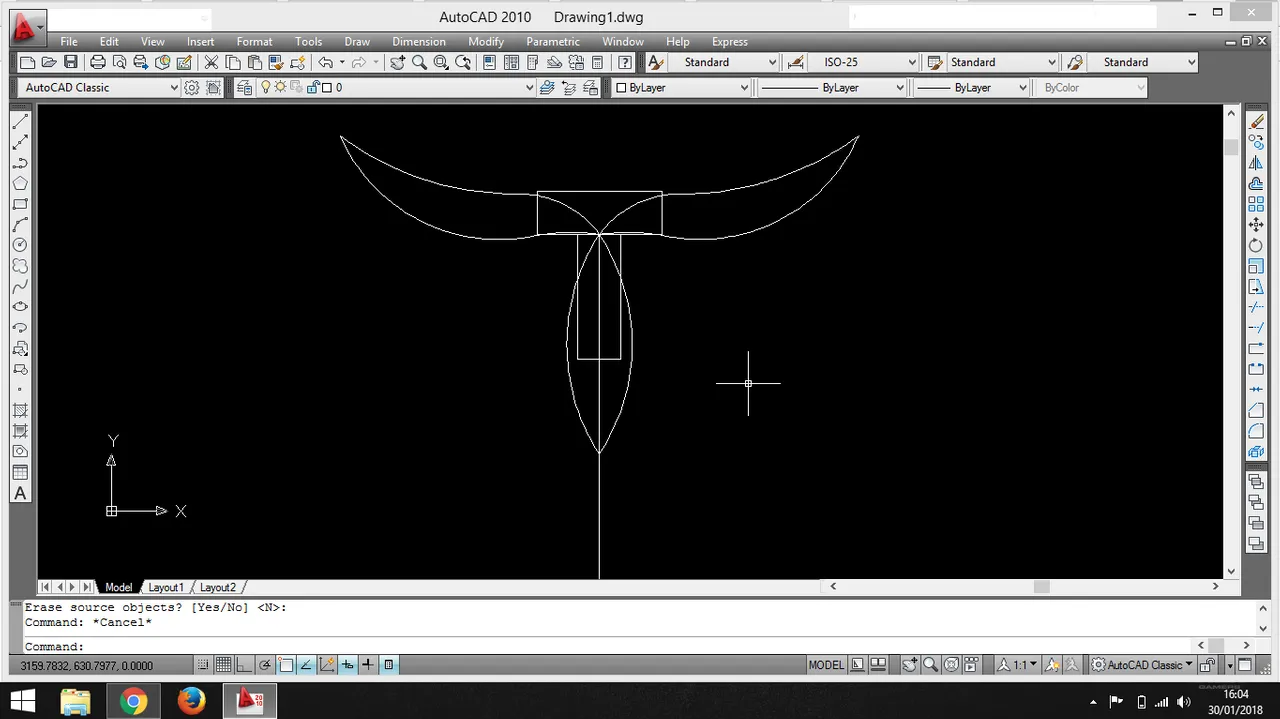Click the New drawing icon
This screenshot has width=1280, height=719.
(x=27, y=62)
